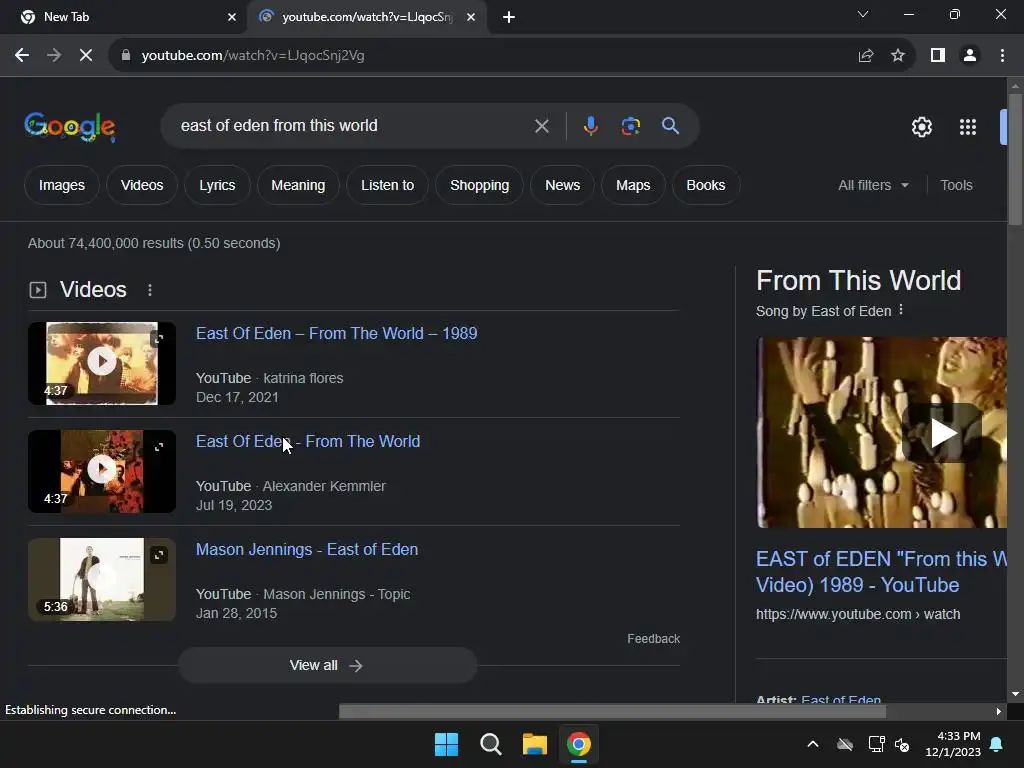This screenshot has height=768, width=1024.
Task: Open the browser side panel
Action: pyautogui.click(x=938, y=56)
